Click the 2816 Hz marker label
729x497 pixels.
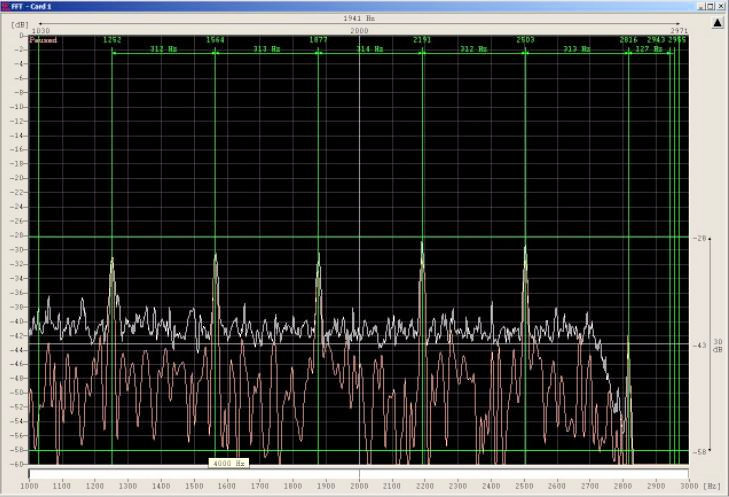click(x=628, y=40)
